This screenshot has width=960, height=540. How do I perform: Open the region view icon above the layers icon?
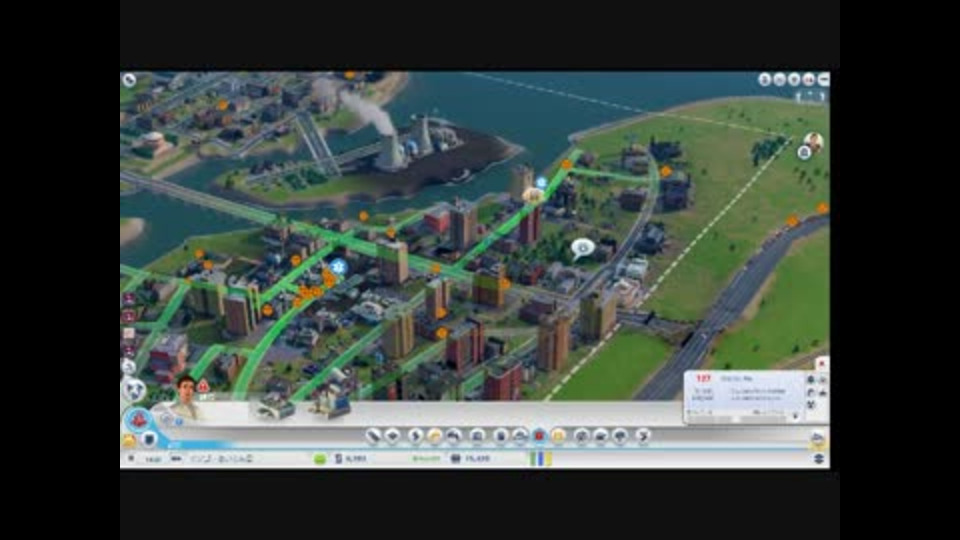(x=817, y=438)
